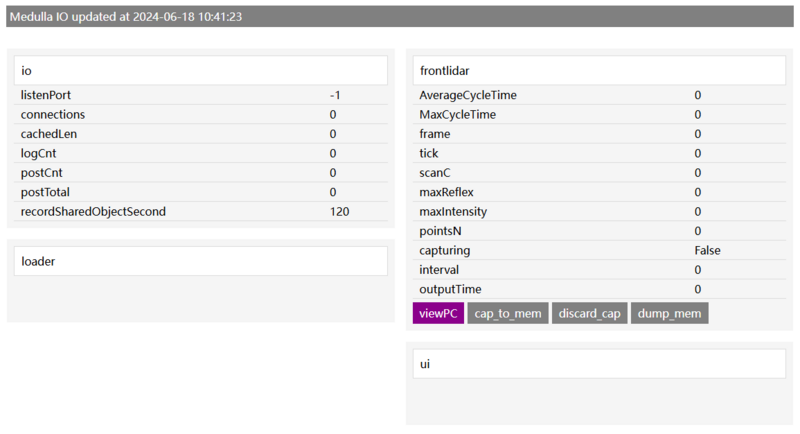This screenshot has height=434, width=800.
Task: Click the MaxCycleTime row label
Action: click(457, 115)
